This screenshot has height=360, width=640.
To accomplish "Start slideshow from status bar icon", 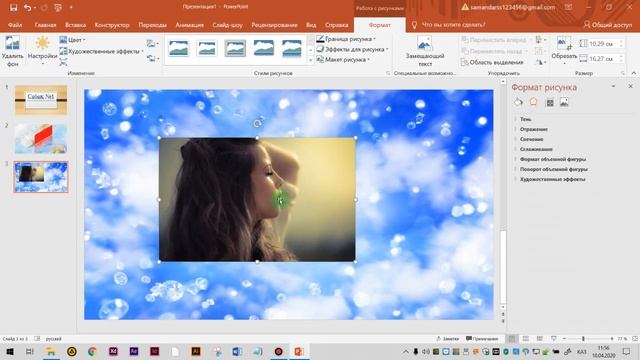I will pyautogui.click(x=553, y=339).
